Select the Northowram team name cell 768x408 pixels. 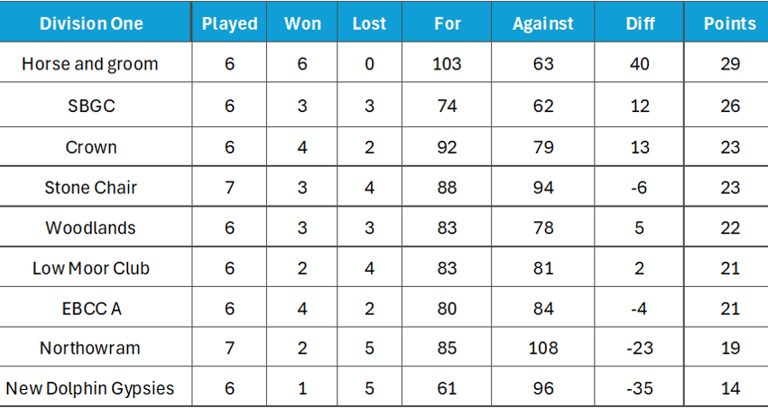pyautogui.click(x=91, y=348)
